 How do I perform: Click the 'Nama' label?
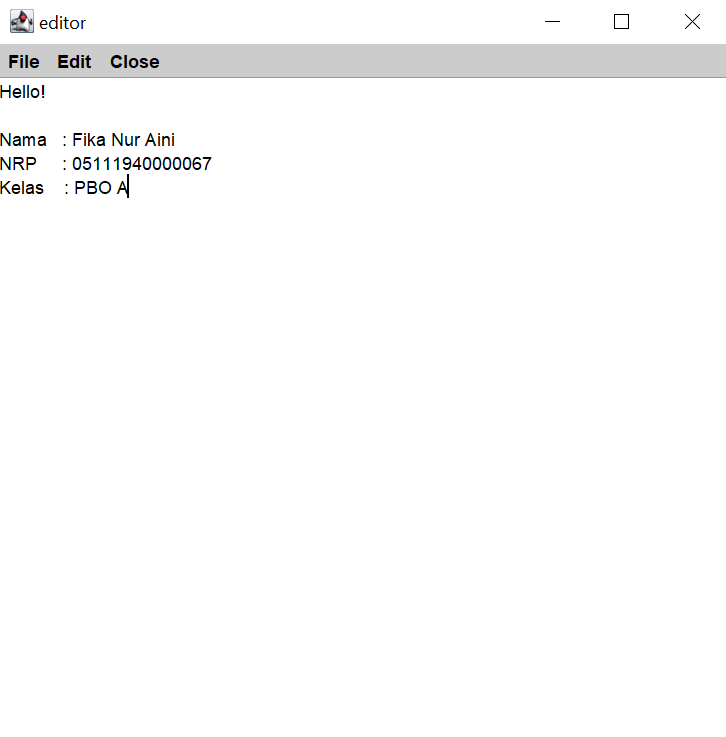[x=23, y=140]
